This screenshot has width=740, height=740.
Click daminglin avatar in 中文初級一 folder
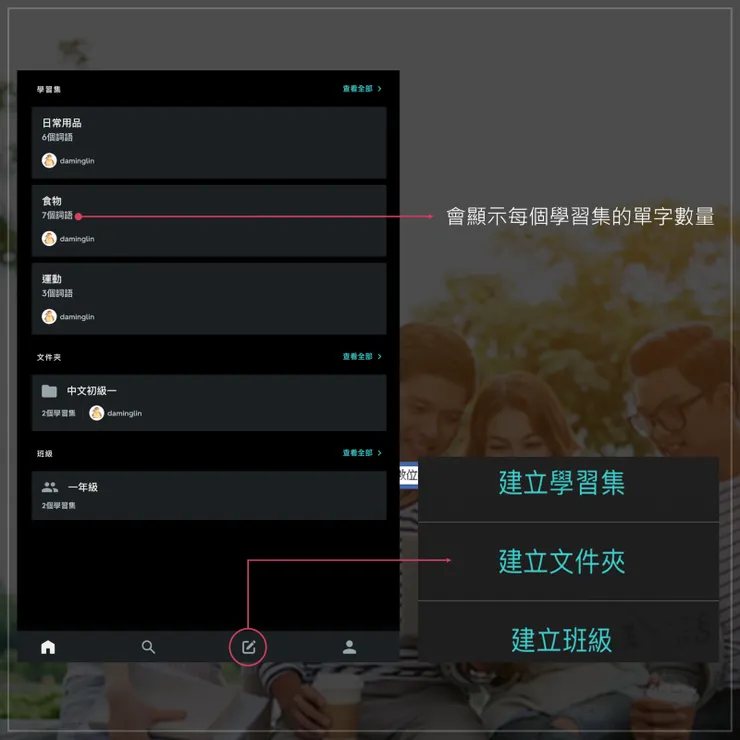pos(97,413)
